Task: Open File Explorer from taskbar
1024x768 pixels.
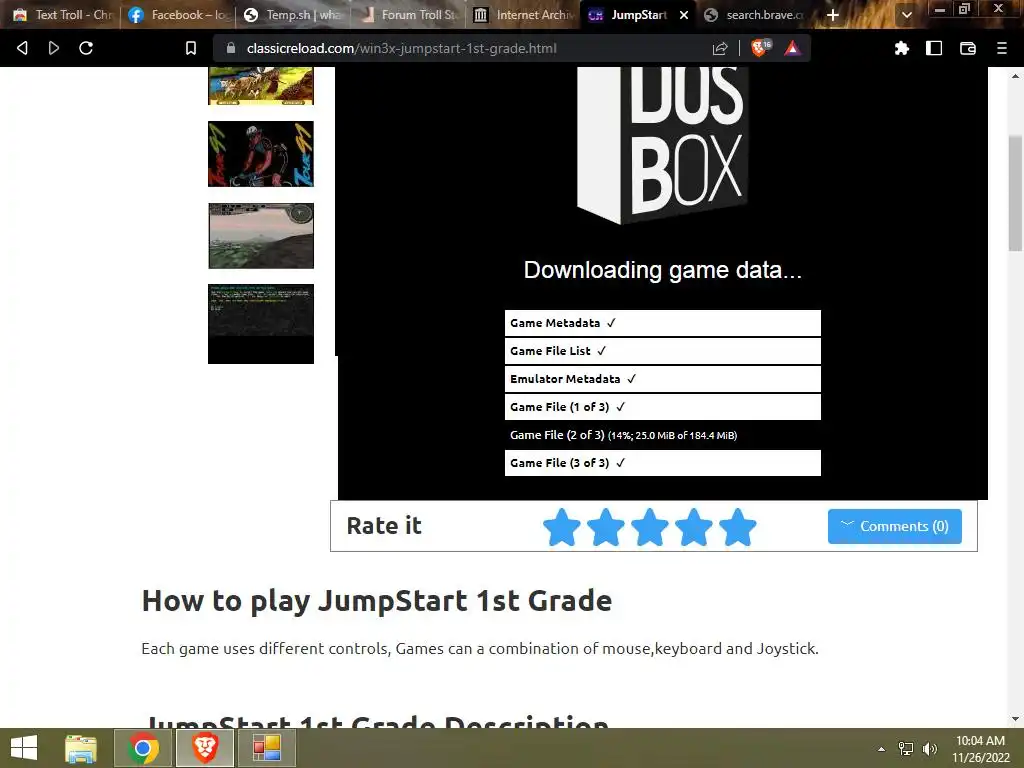Action: coord(81,748)
